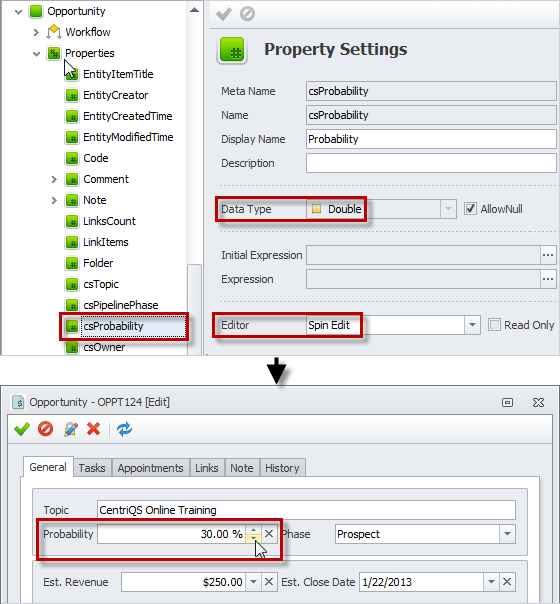Open the History tab

pyautogui.click(x=282, y=468)
